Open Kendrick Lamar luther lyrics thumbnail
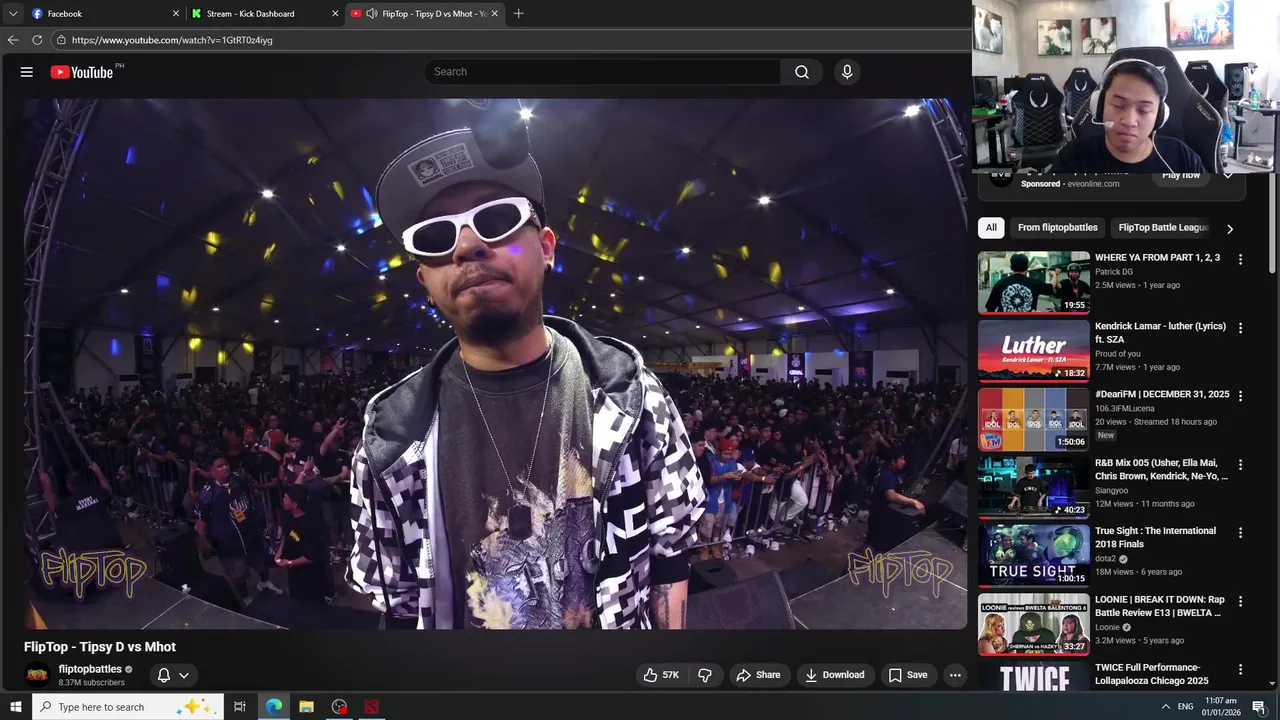1280x720 pixels. (x=1034, y=351)
